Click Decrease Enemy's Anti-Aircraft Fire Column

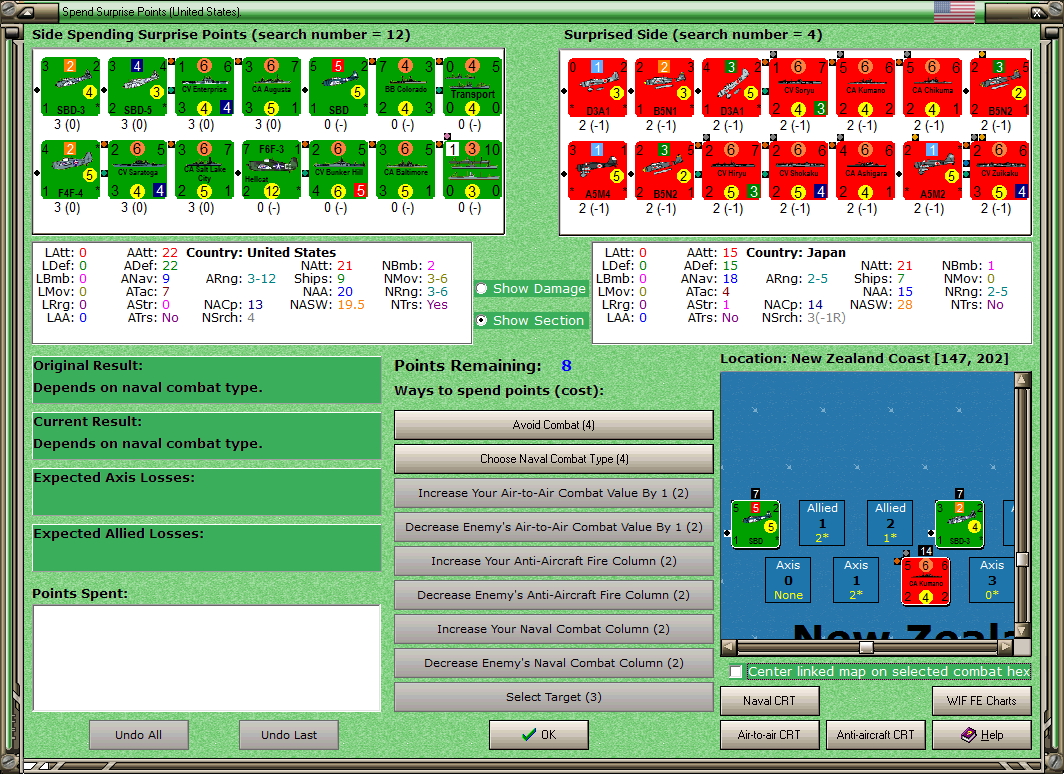554,595
